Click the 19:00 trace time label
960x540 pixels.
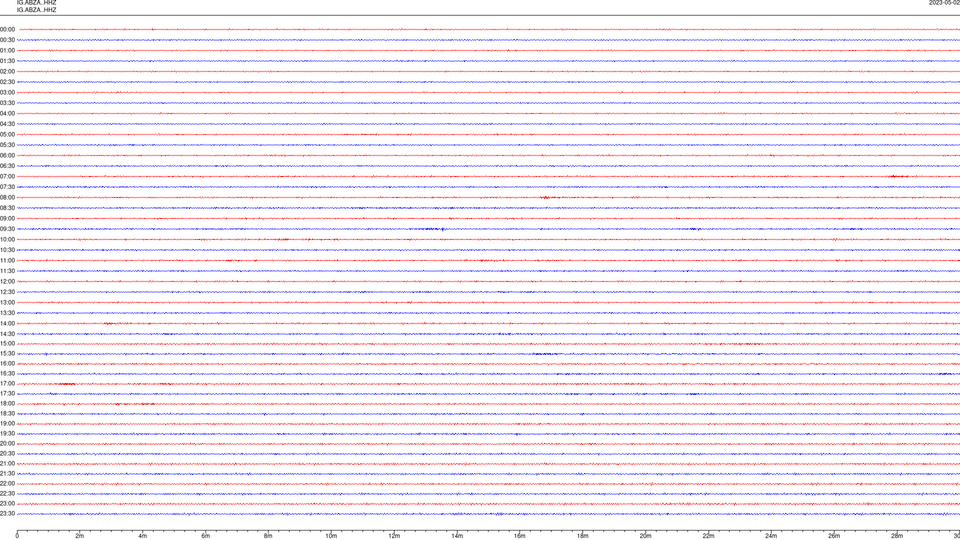tap(7, 424)
